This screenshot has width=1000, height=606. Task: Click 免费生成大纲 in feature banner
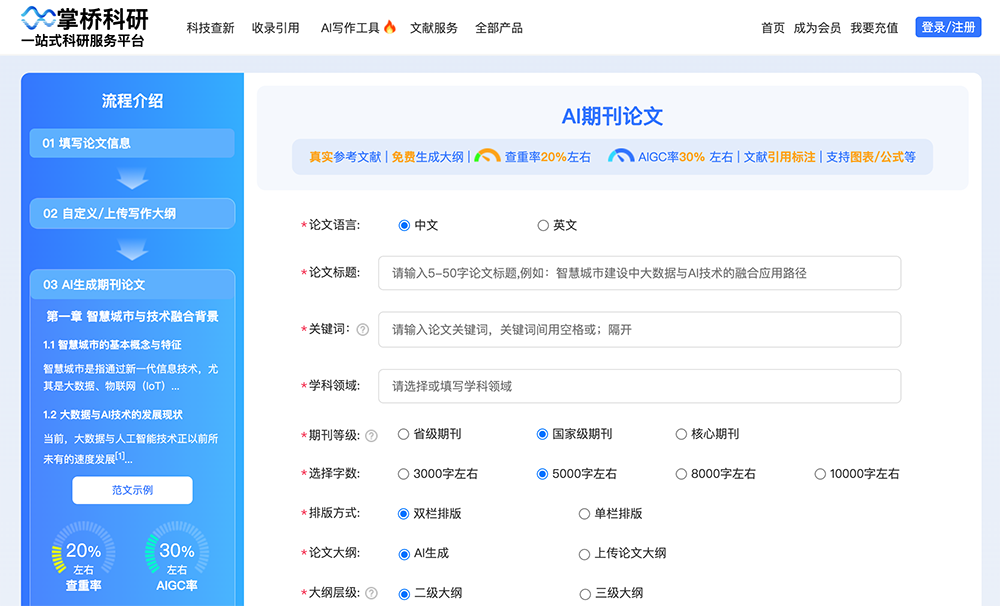tap(427, 157)
